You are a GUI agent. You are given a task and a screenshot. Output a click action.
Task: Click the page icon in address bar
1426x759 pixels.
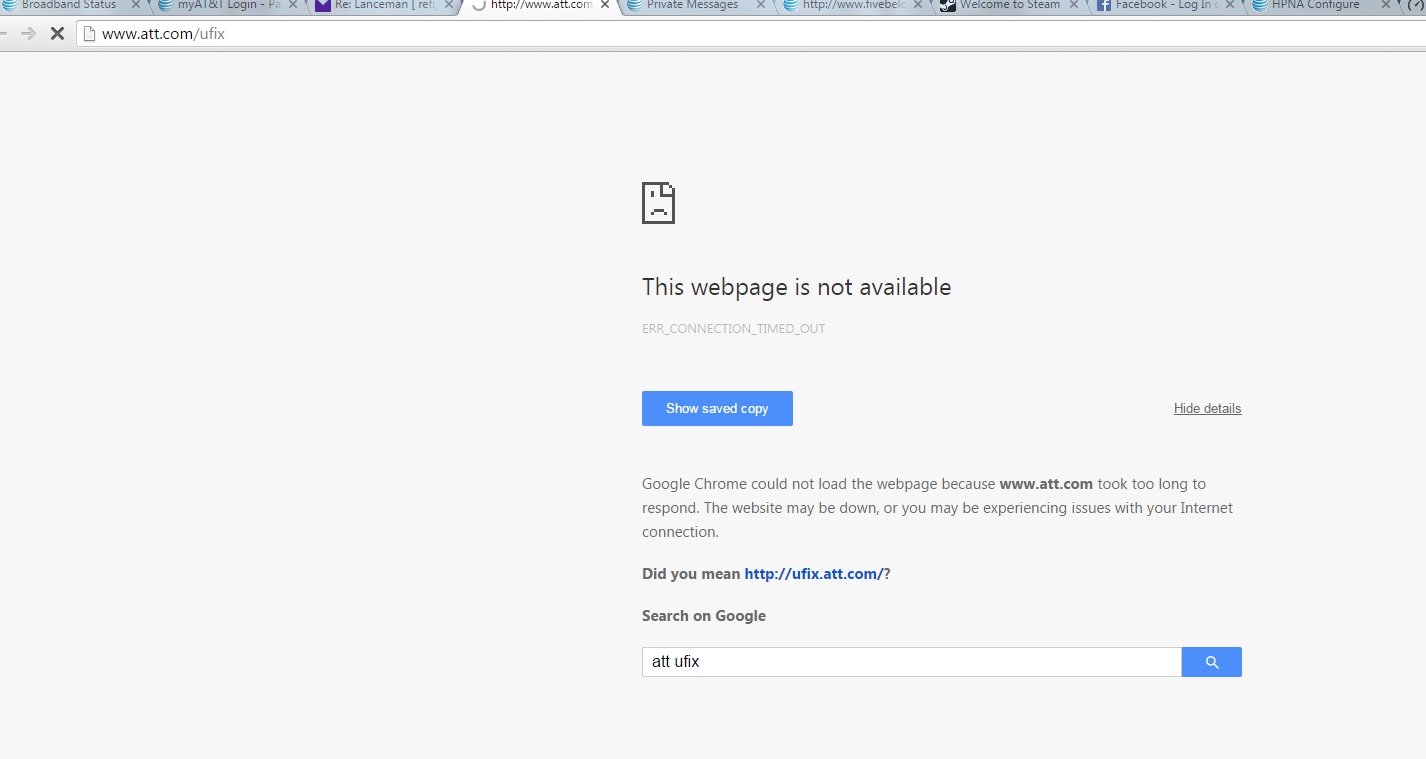(89, 34)
